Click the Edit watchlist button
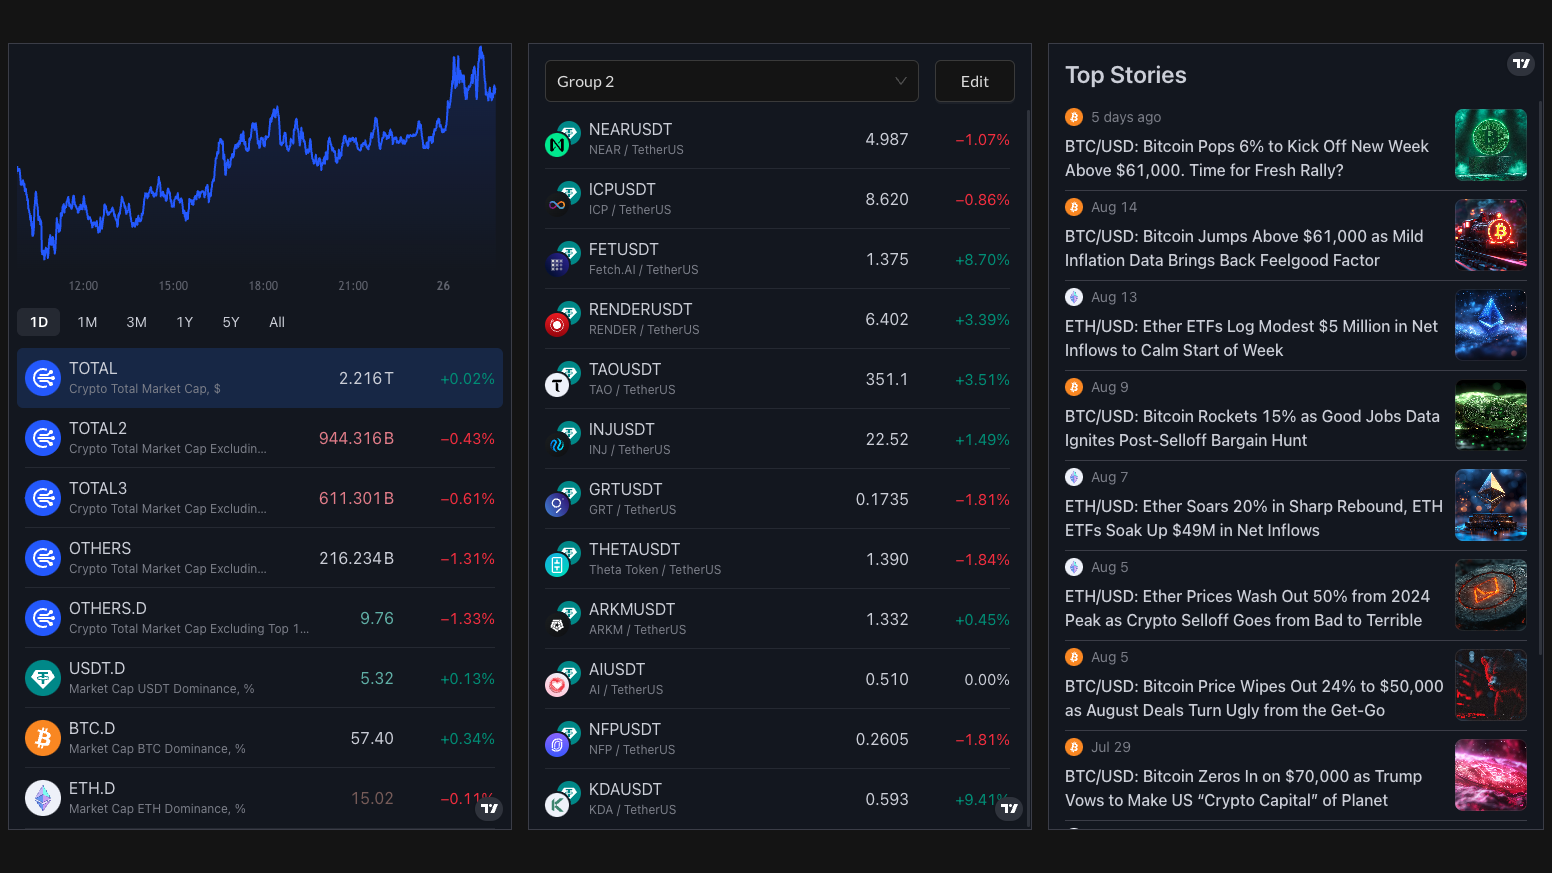The height and width of the screenshot is (873, 1552). (975, 81)
